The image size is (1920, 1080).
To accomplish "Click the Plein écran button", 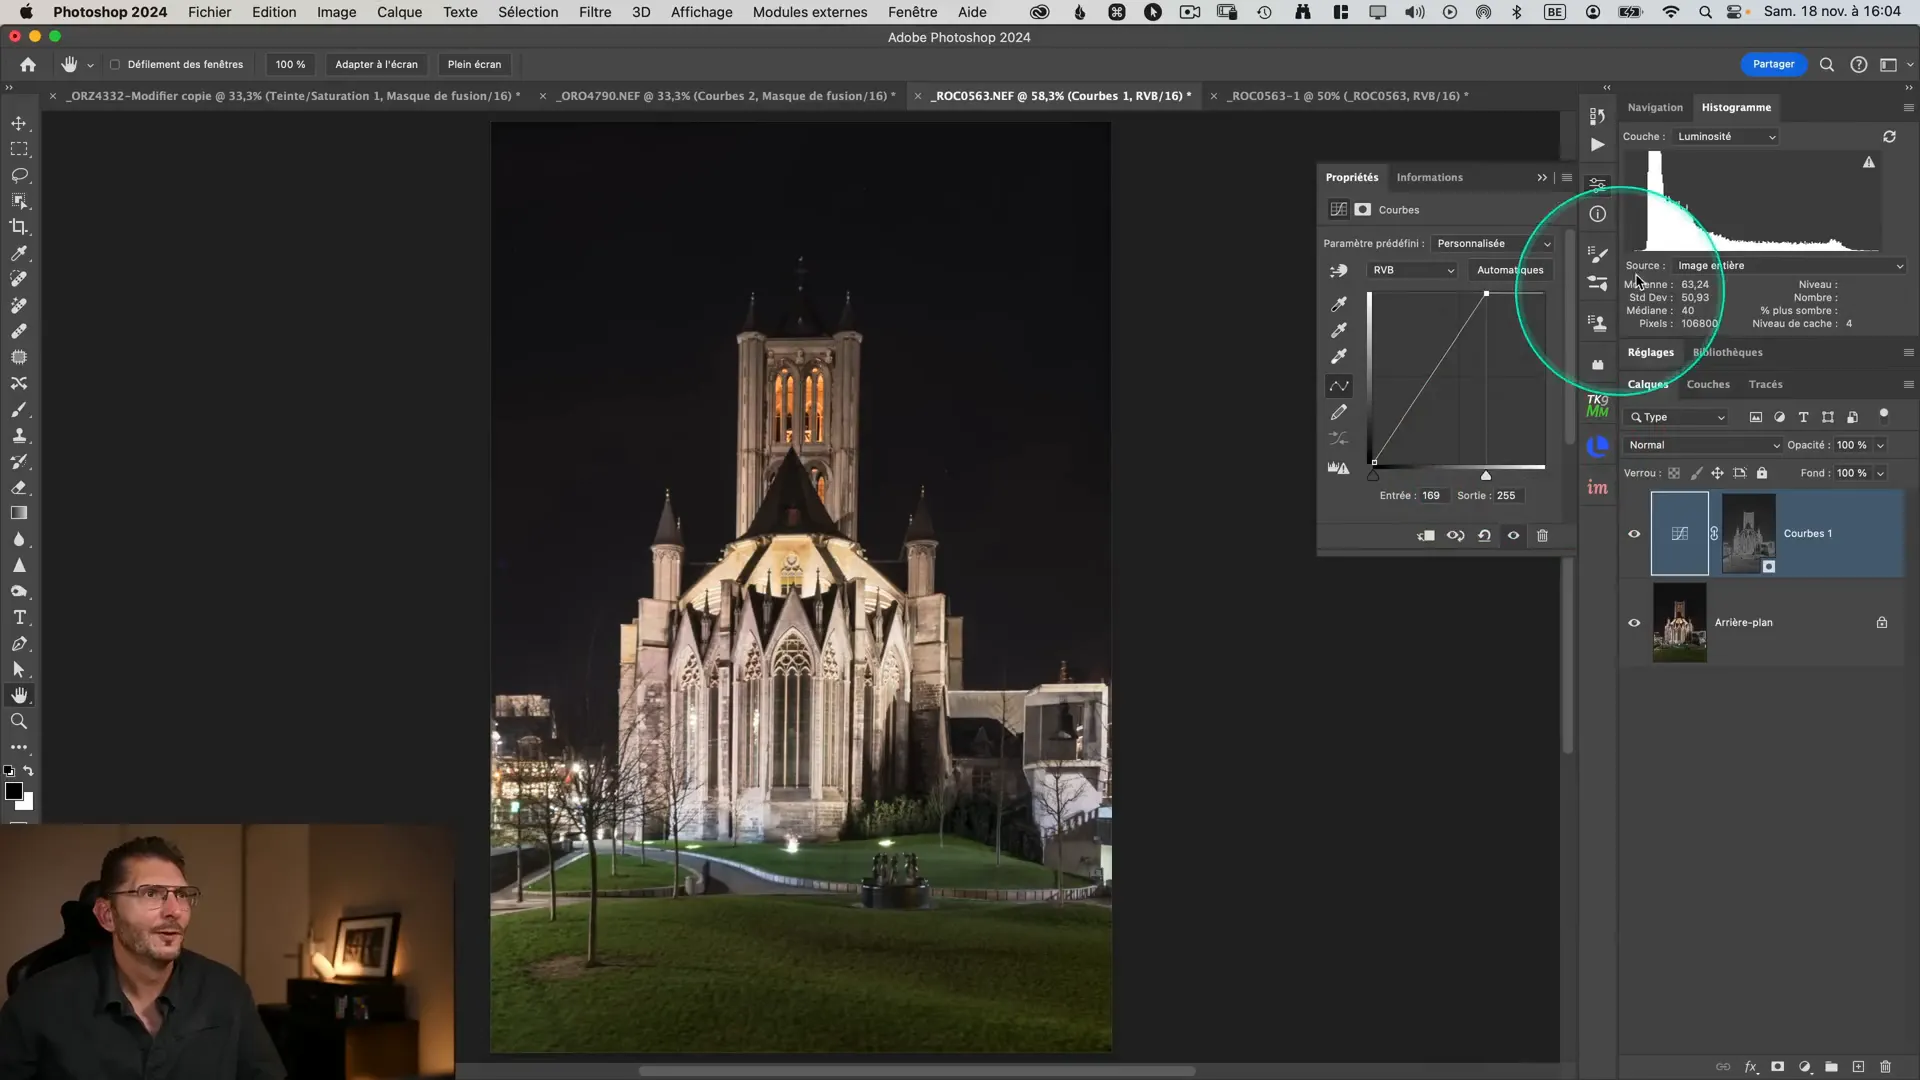I will pos(474,64).
